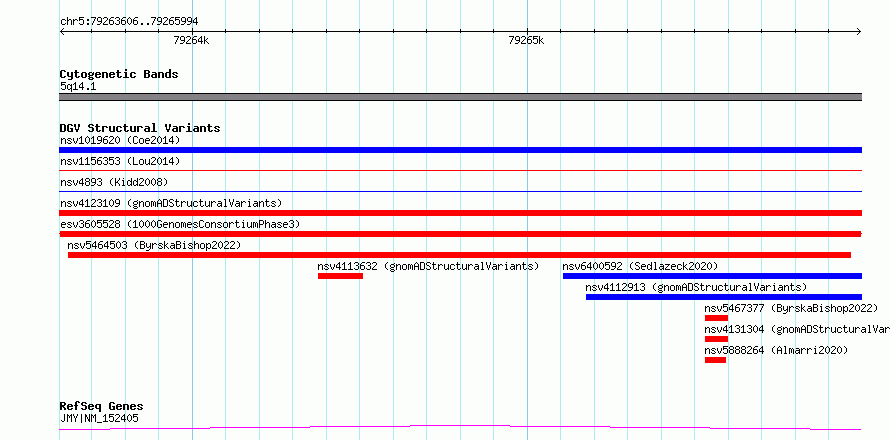This screenshot has width=890, height=440.
Task: Open the nsv1156353 (Lou2014) label
Action: click(120, 161)
